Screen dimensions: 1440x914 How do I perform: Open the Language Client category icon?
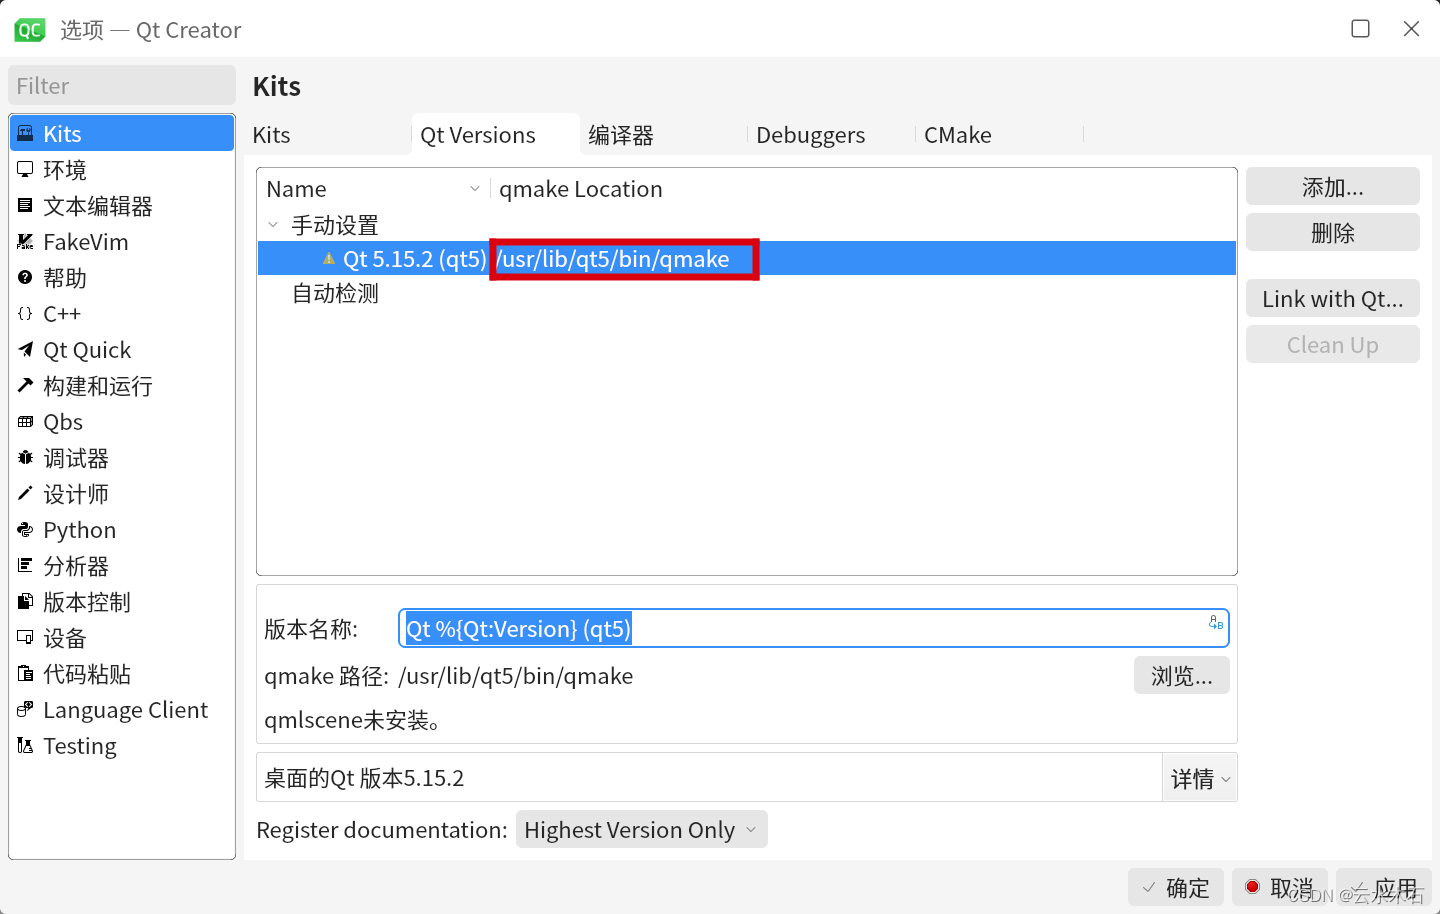coord(26,710)
